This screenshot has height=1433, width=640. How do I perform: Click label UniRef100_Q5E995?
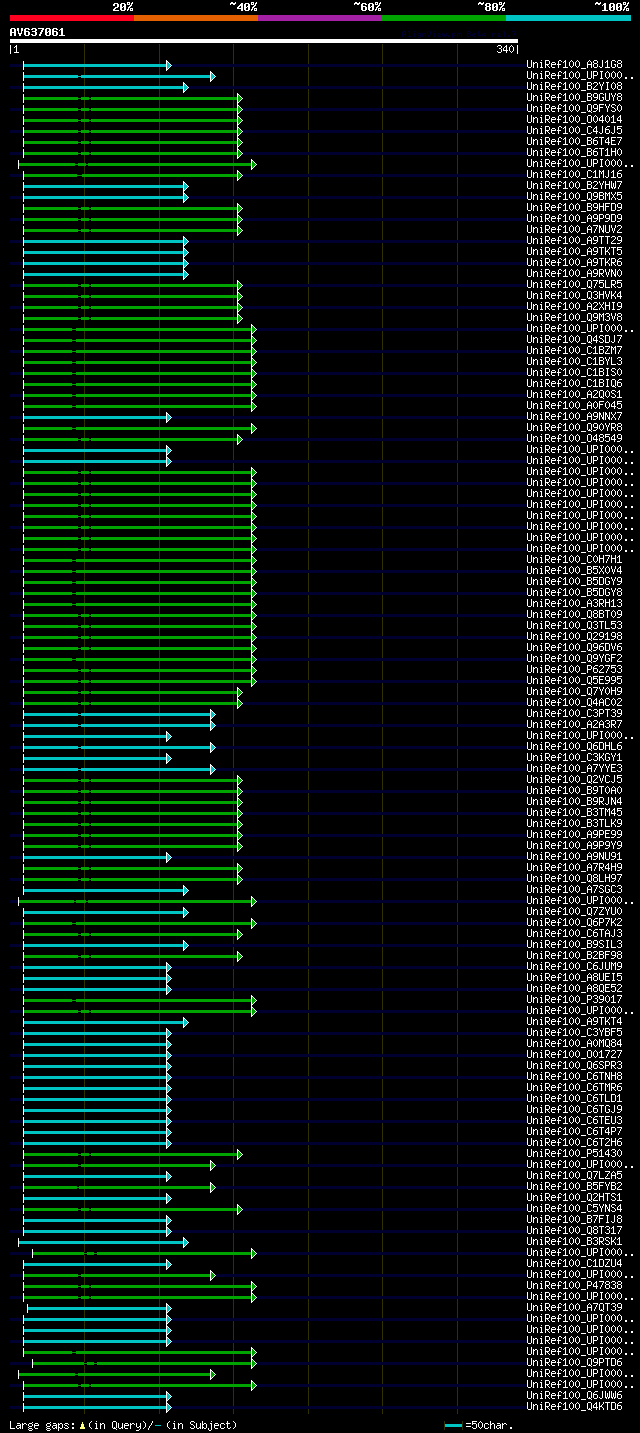coord(574,681)
